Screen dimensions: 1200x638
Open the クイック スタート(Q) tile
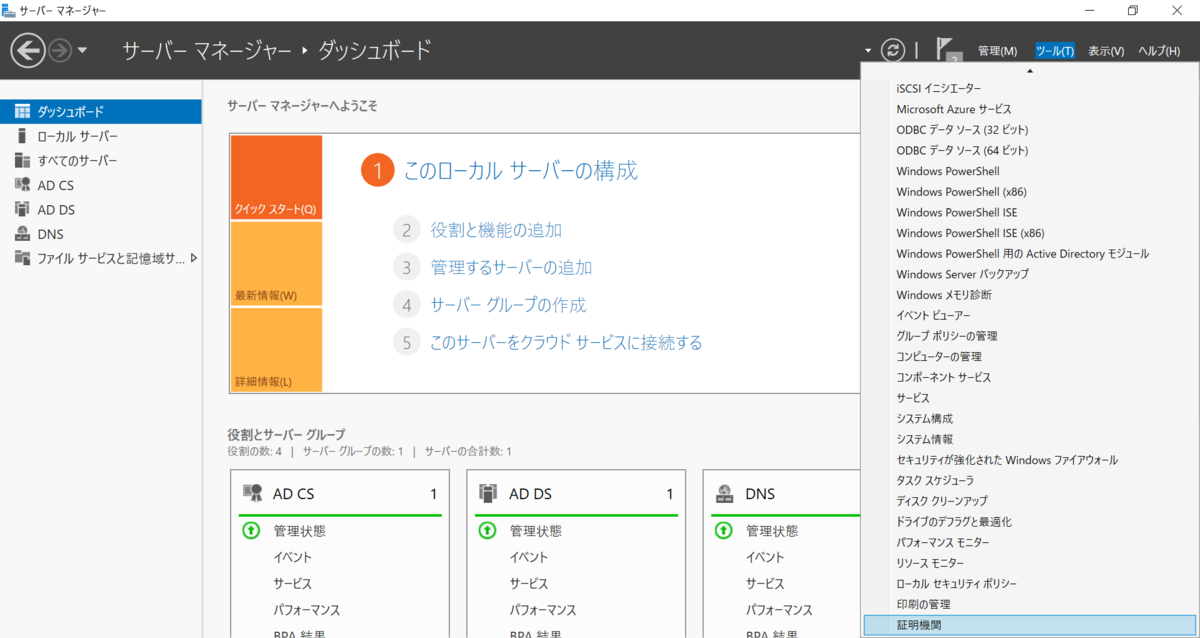276,177
